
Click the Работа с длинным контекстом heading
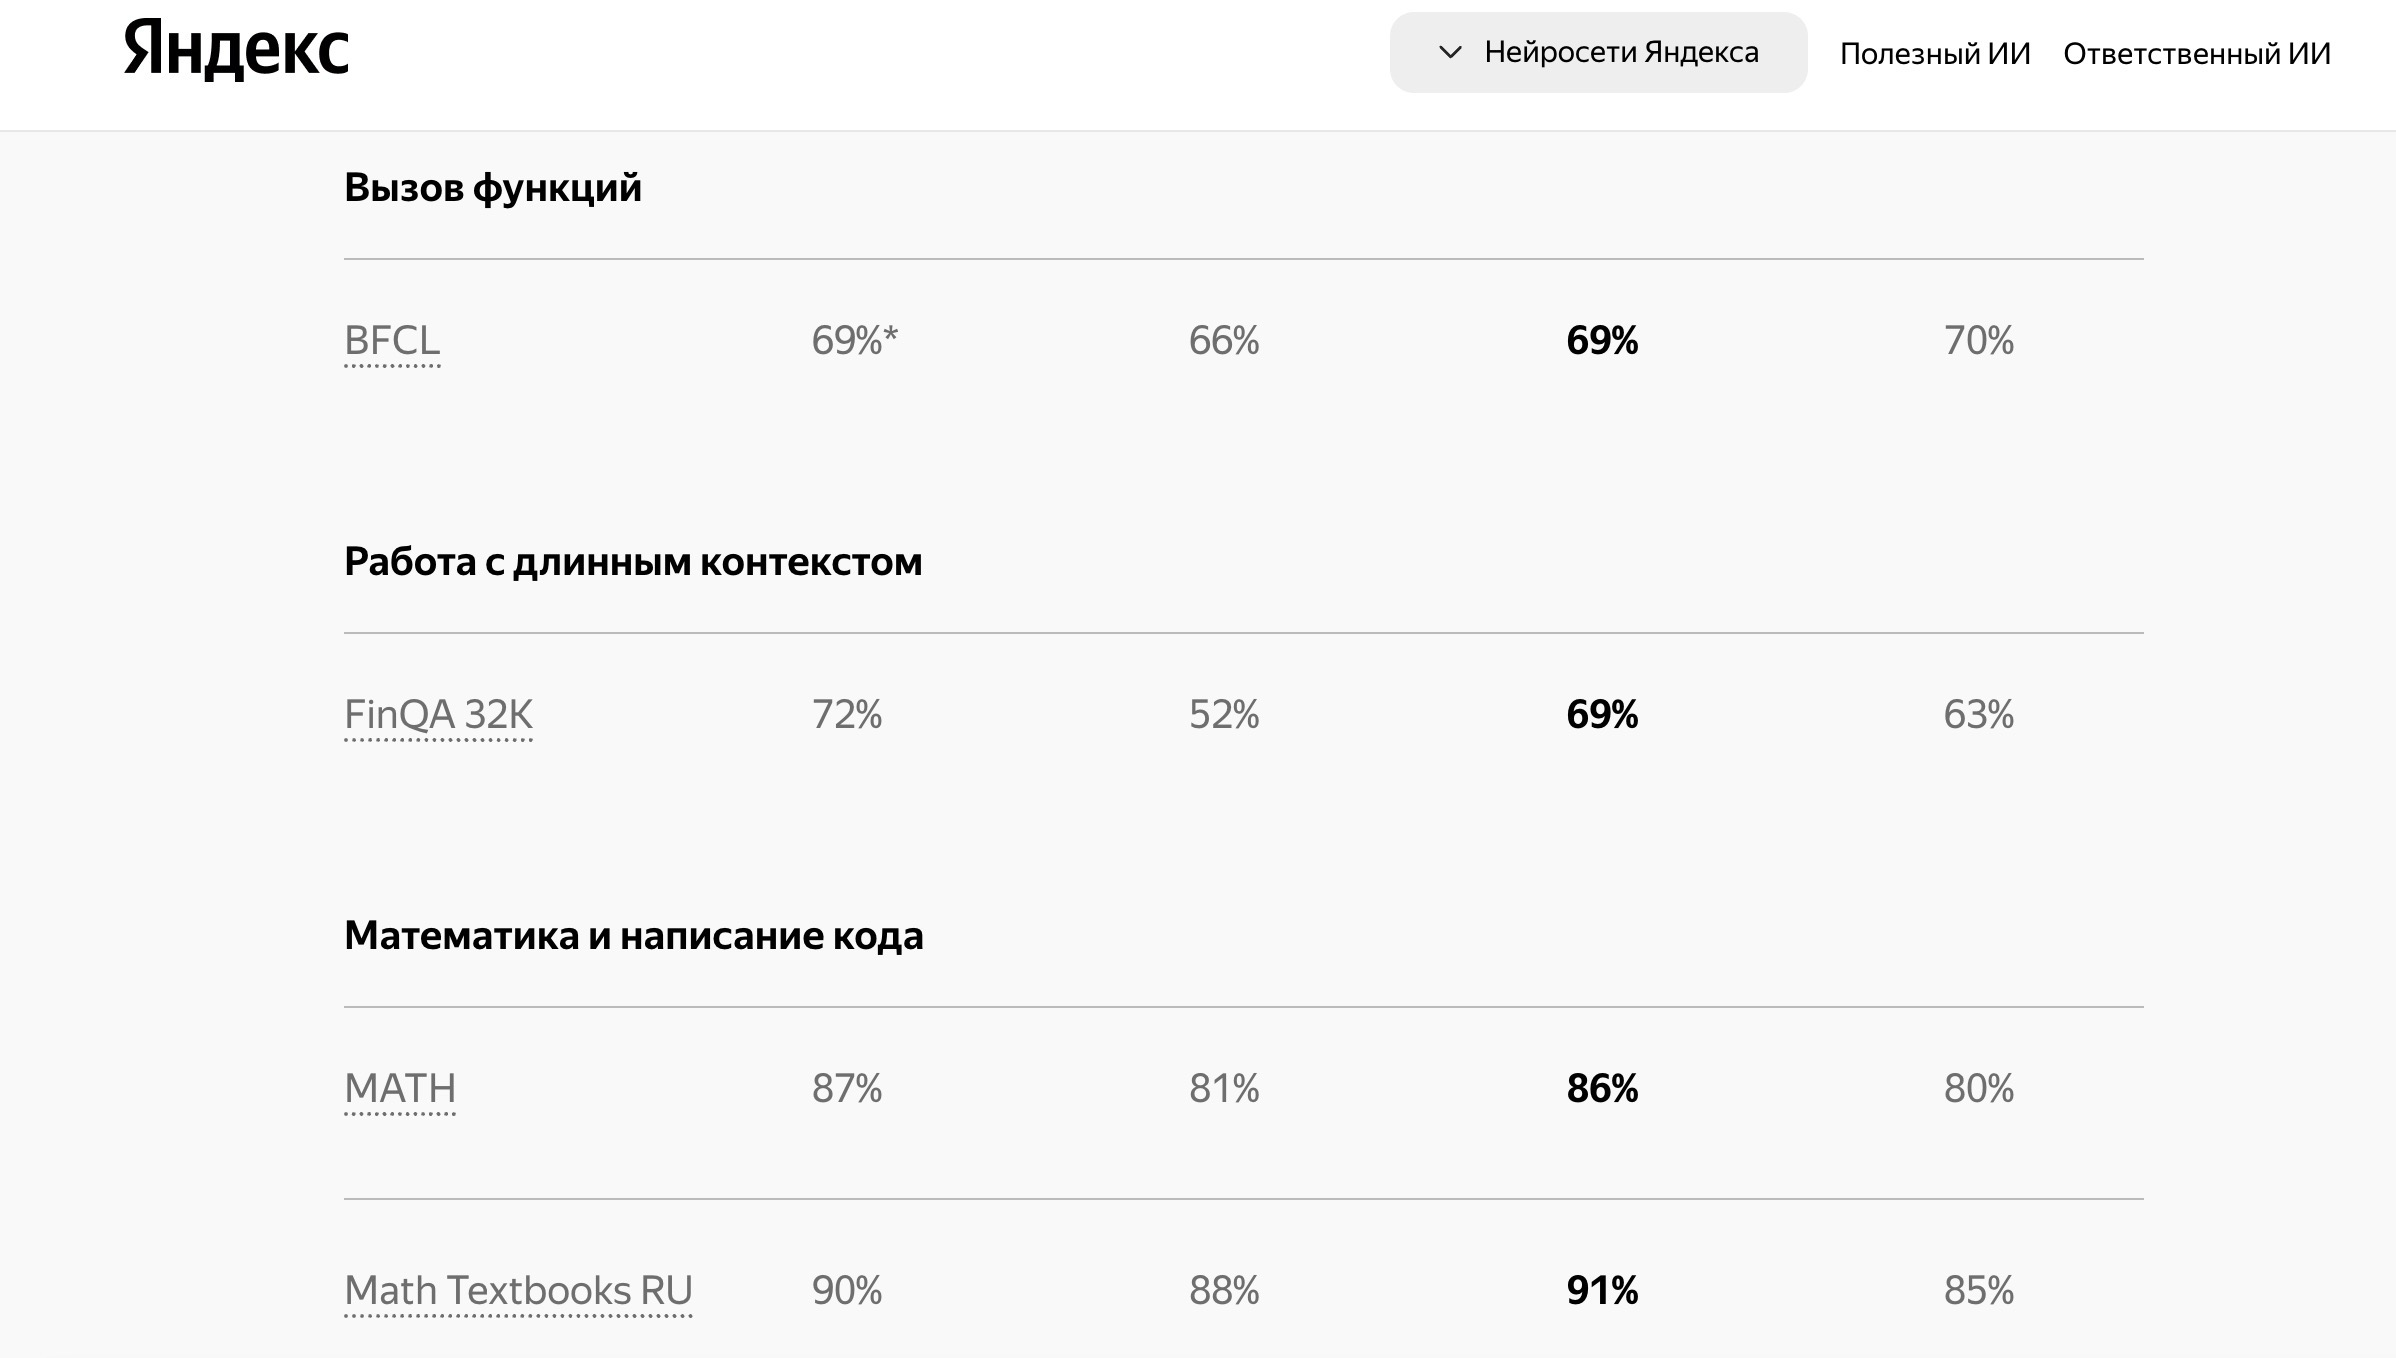633,562
